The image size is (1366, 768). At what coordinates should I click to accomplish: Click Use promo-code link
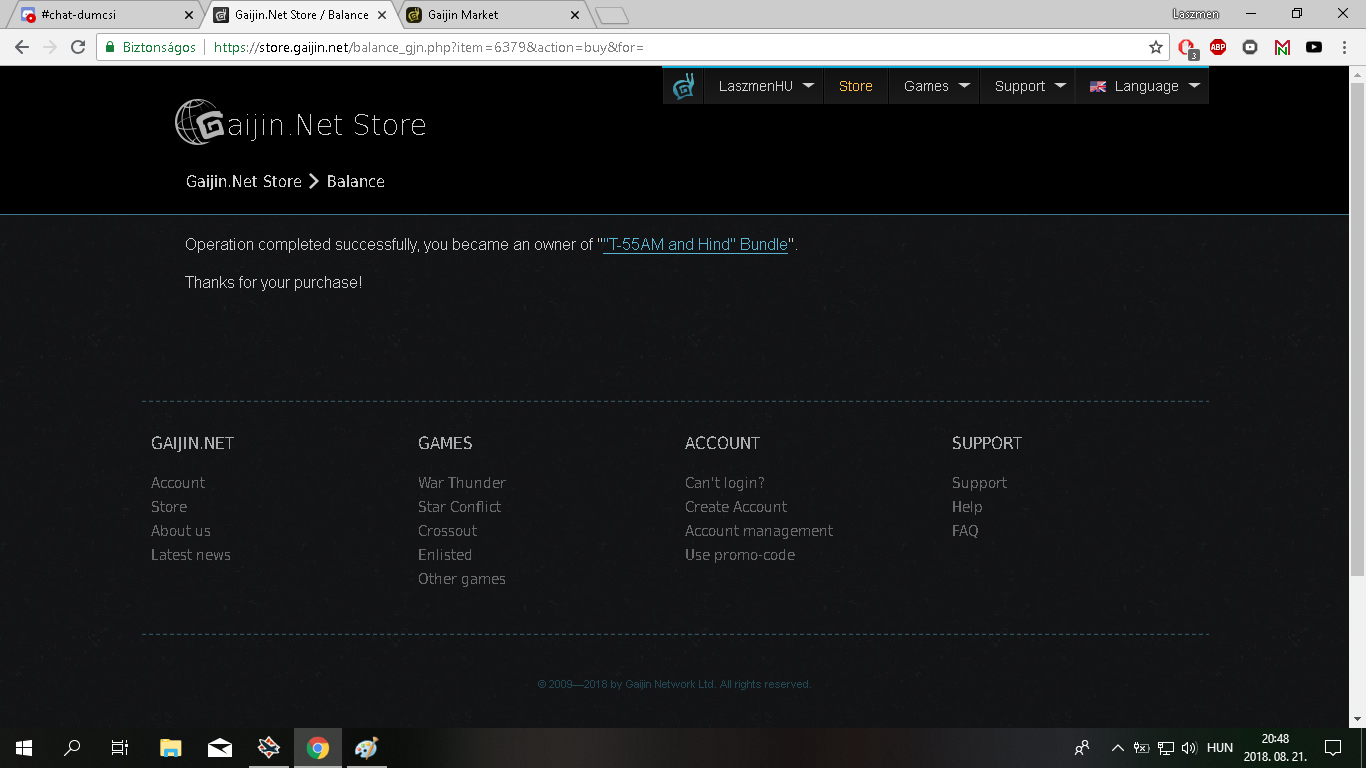pos(740,555)
